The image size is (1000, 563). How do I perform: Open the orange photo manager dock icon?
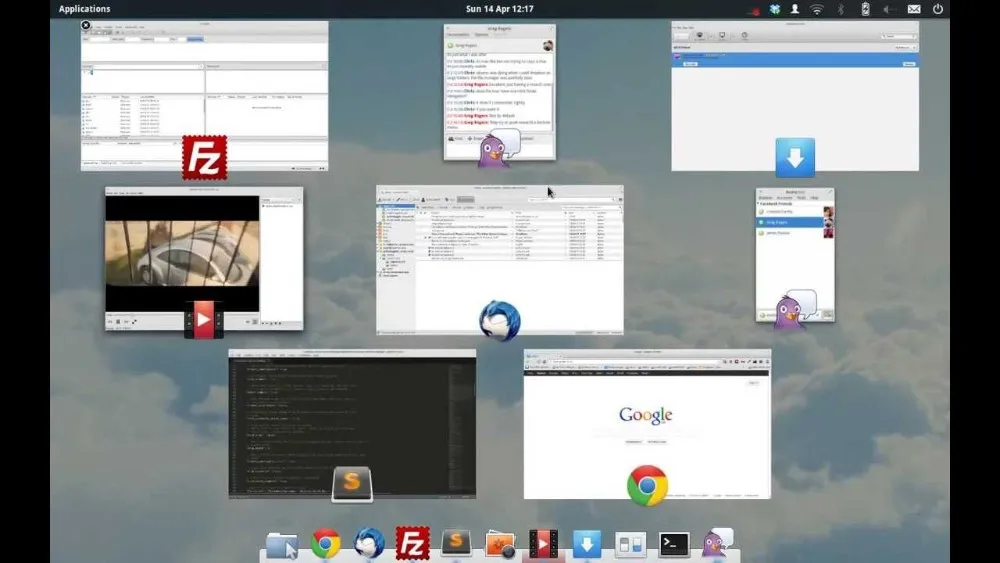tap(500, 545)
